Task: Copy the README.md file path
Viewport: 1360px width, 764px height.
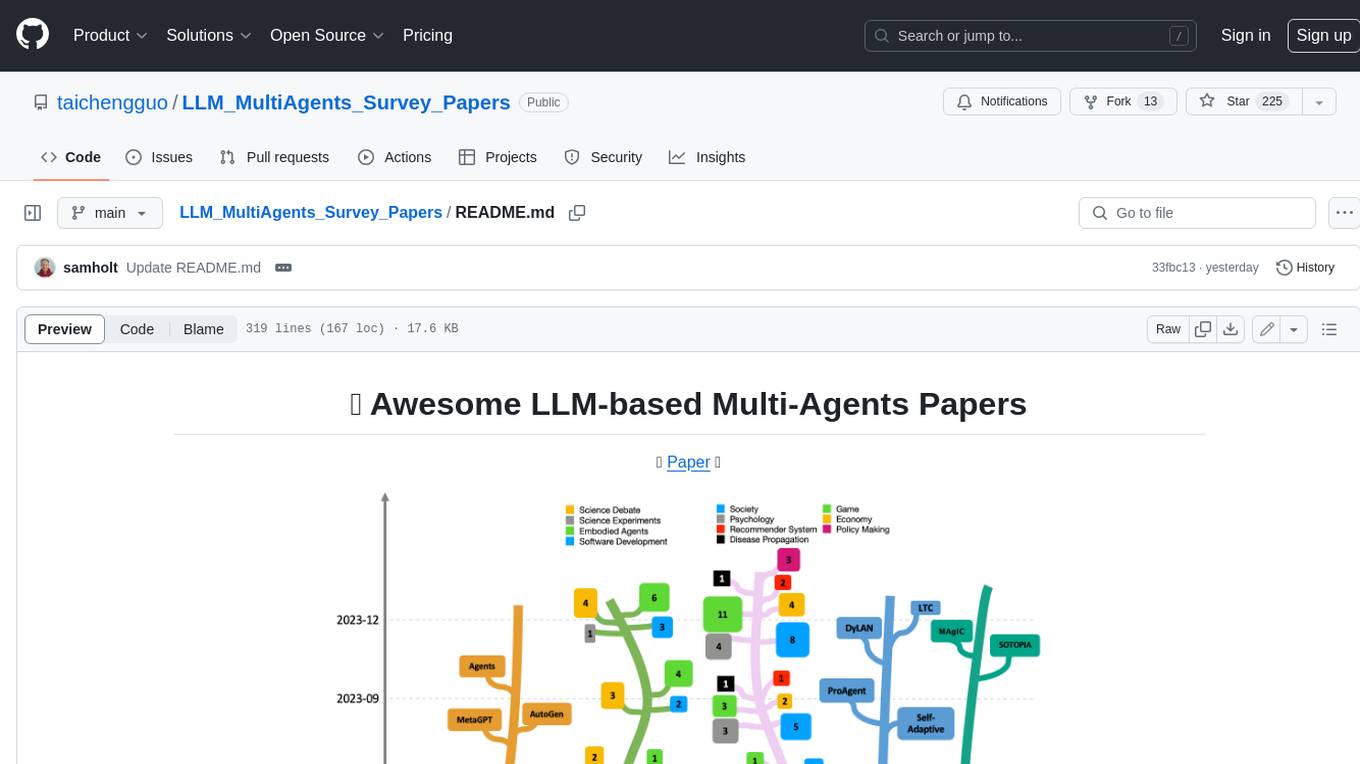Action: 577,213
